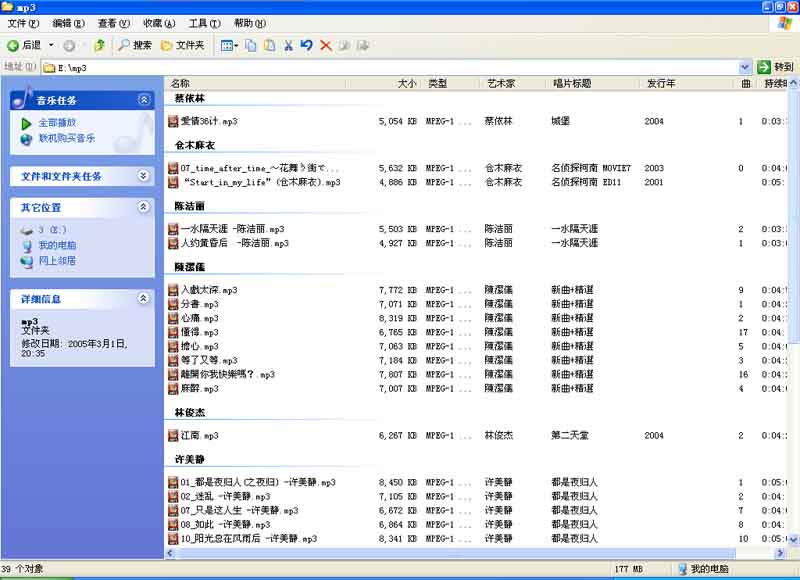Select the 02_迷乱 -许美静.mp3 file
The width and height of the screenshot is (800, 580).
pos(219,496)
